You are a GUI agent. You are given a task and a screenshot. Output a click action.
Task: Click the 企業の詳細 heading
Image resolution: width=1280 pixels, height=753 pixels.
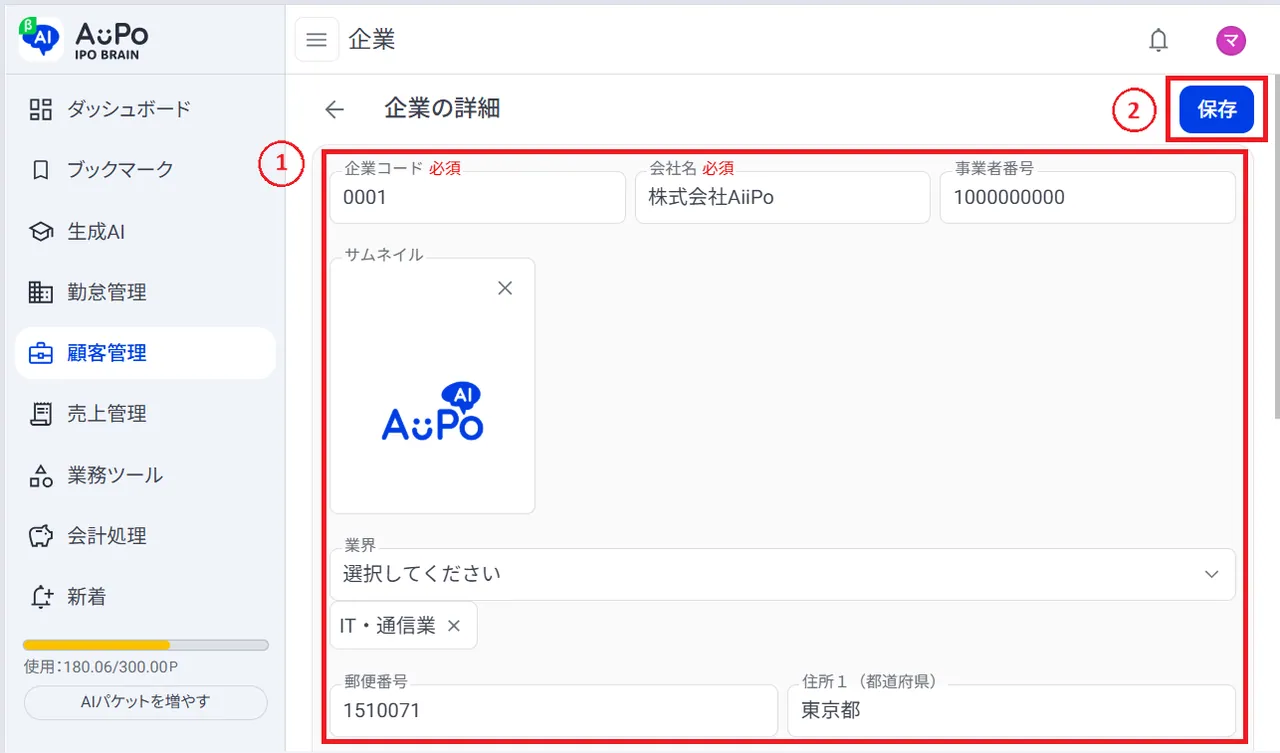click(442, 109)
